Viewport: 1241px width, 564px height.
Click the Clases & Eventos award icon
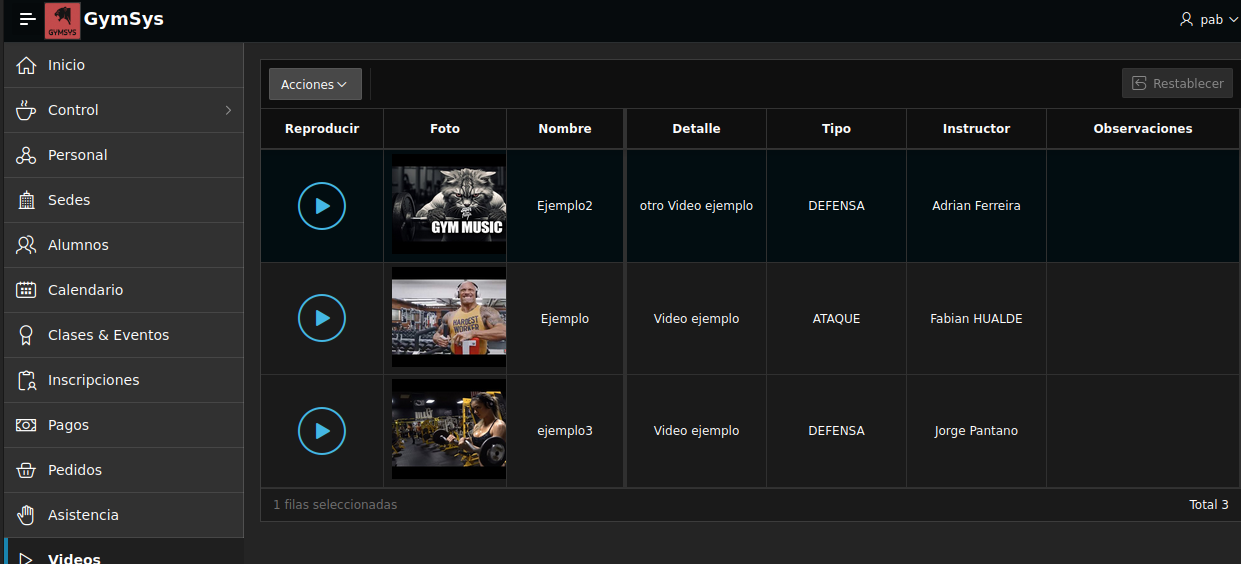tap(27, 335)
